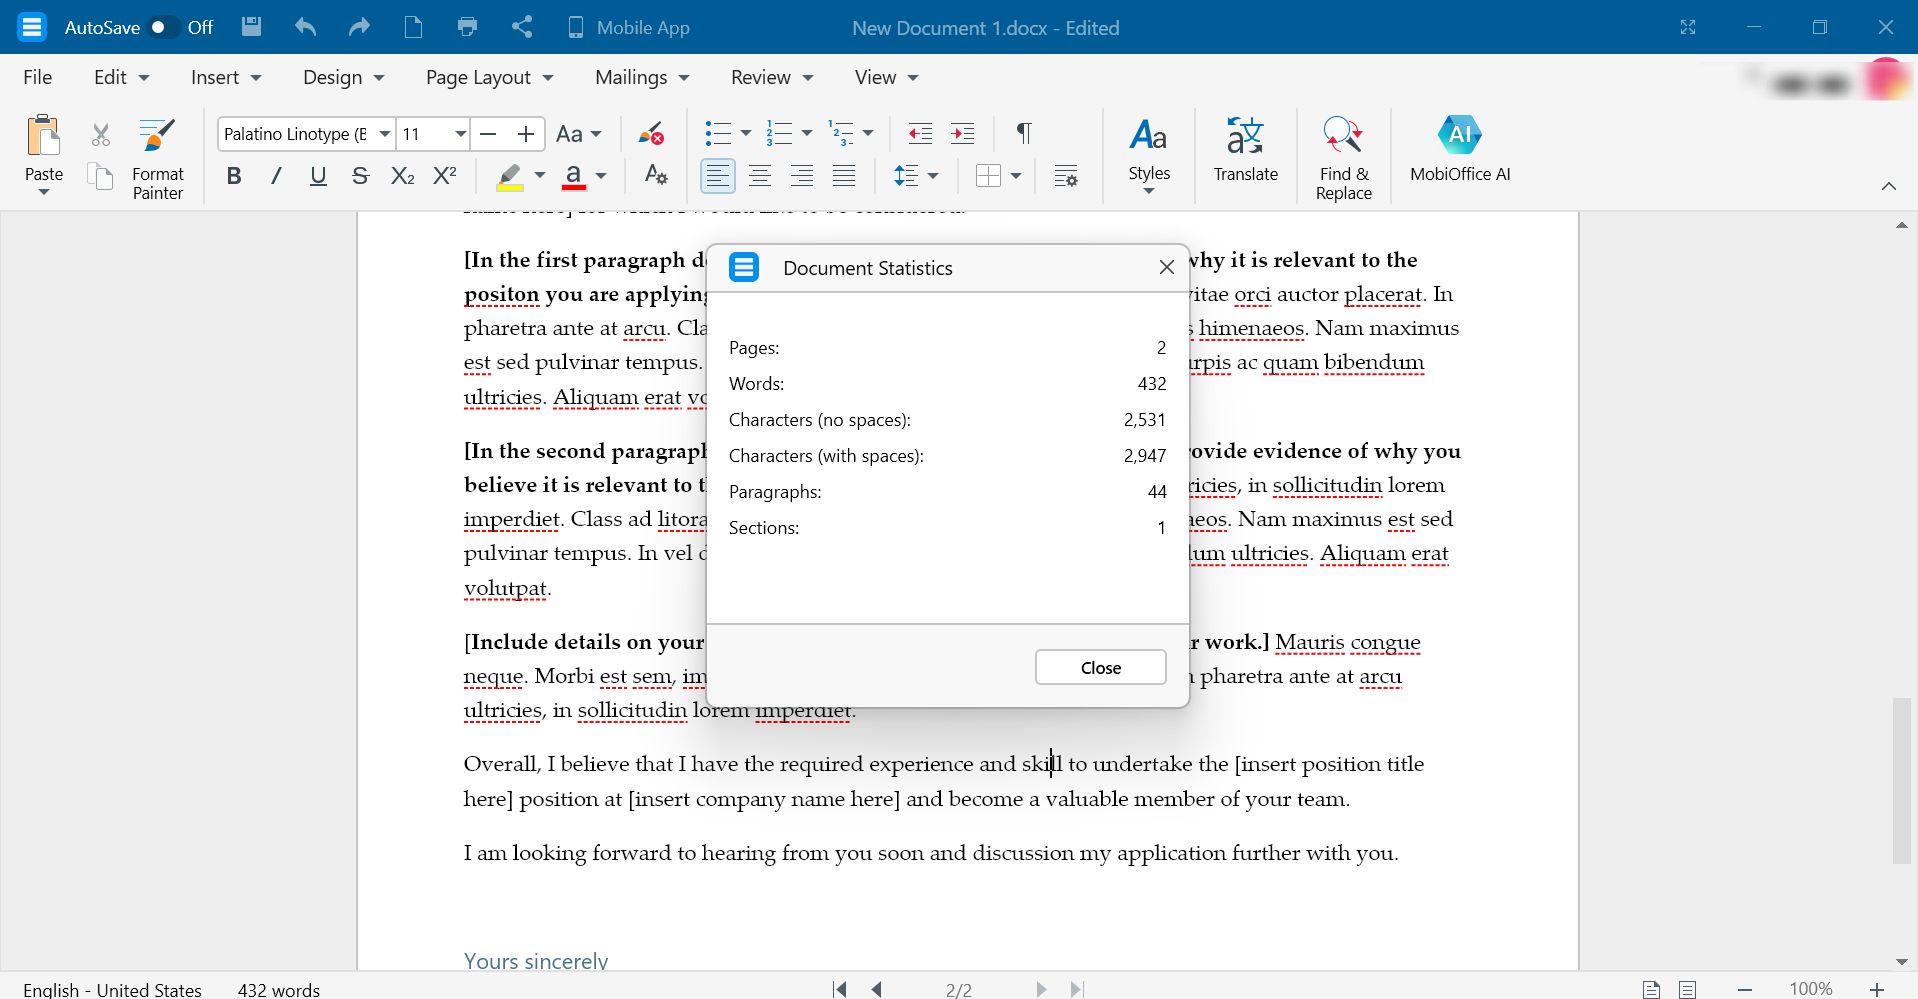The width and height of the screenshot is (1918, 999).
Task: Redo the last action
Action: [x=359, y=27]
